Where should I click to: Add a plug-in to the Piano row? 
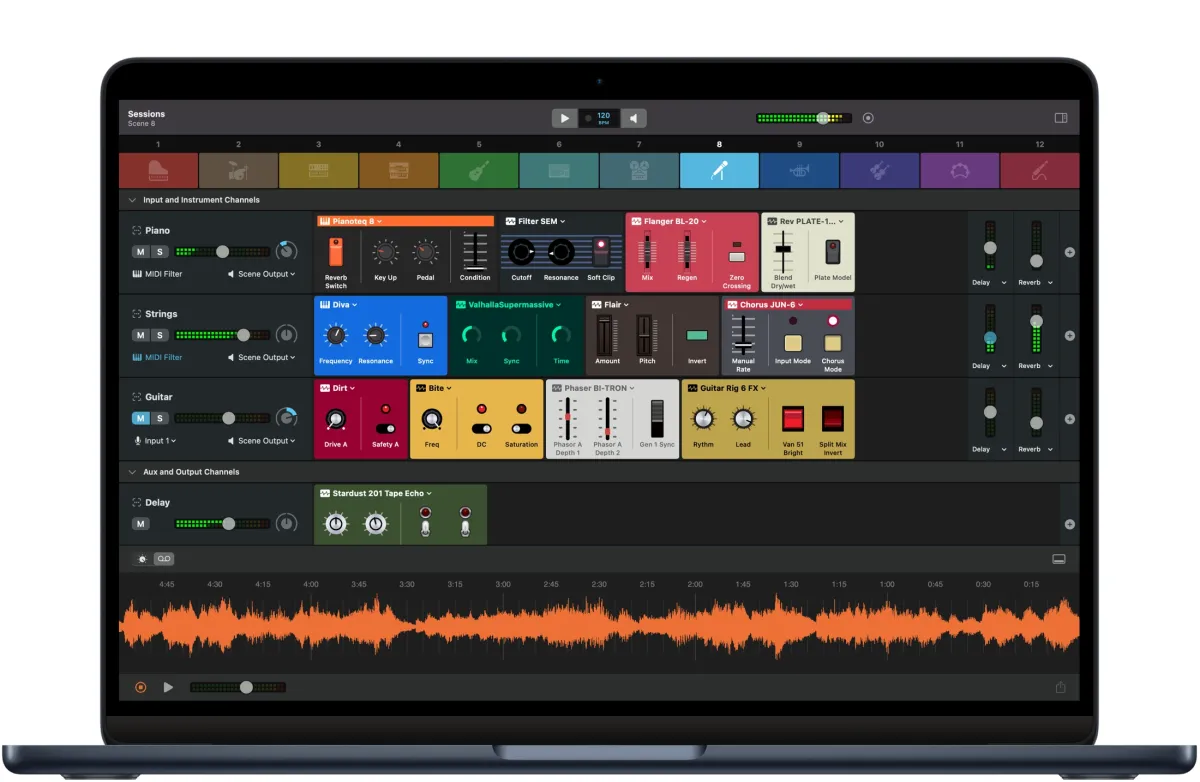(x=1069, y=252)
